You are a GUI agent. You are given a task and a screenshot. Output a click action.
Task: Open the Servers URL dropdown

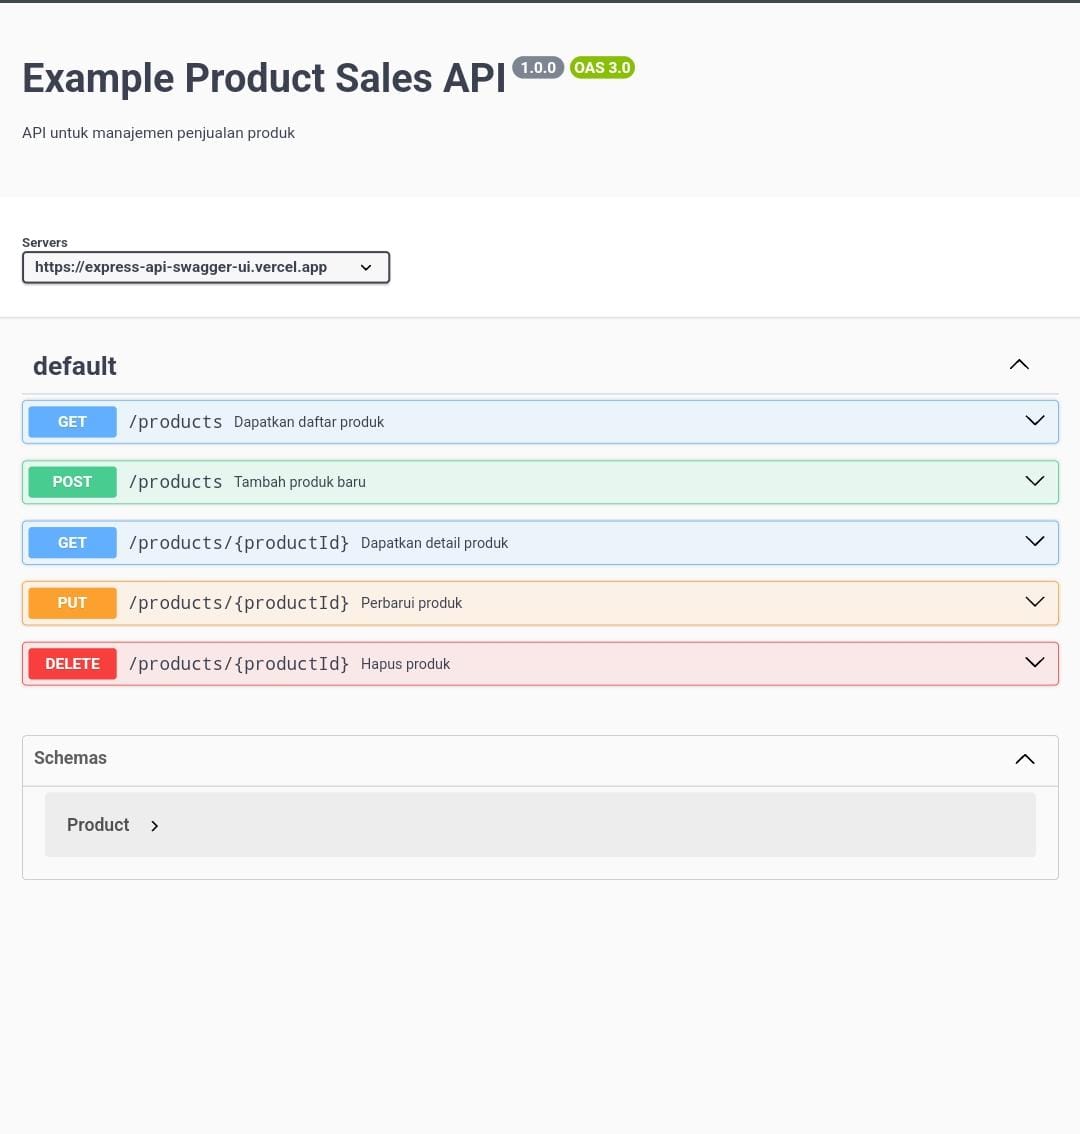[205, 267]
